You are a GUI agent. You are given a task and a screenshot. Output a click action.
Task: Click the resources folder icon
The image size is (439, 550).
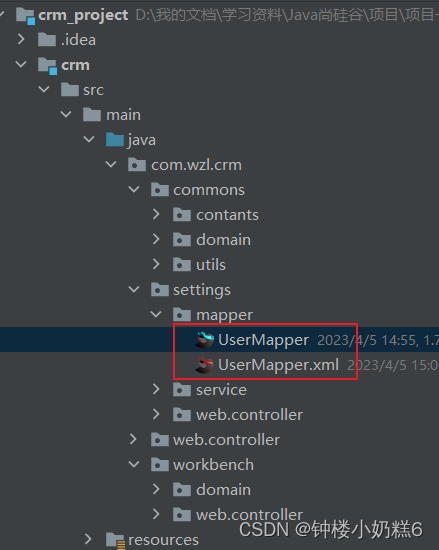pyautogui.click(x=115, y=540)
